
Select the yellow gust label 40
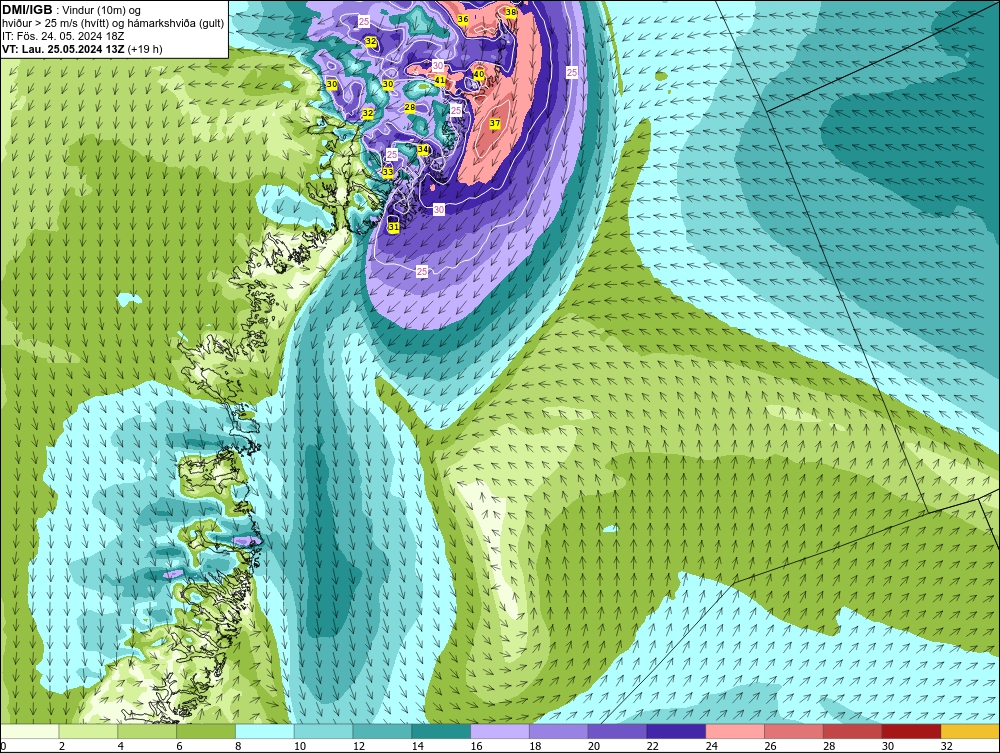pos(478,75)
